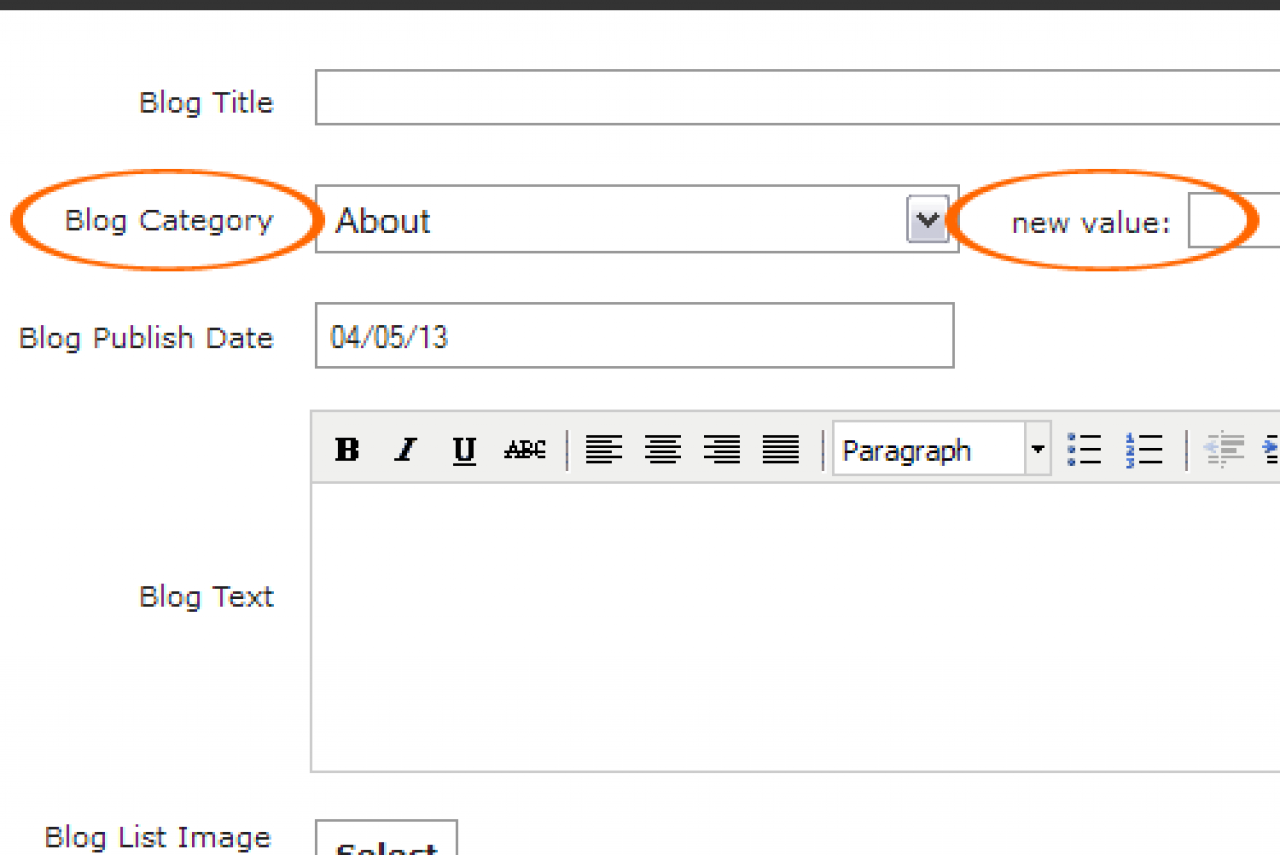Expand the Blog Category dropdown showing About
Screen dimensions: 1280x855
927,220
